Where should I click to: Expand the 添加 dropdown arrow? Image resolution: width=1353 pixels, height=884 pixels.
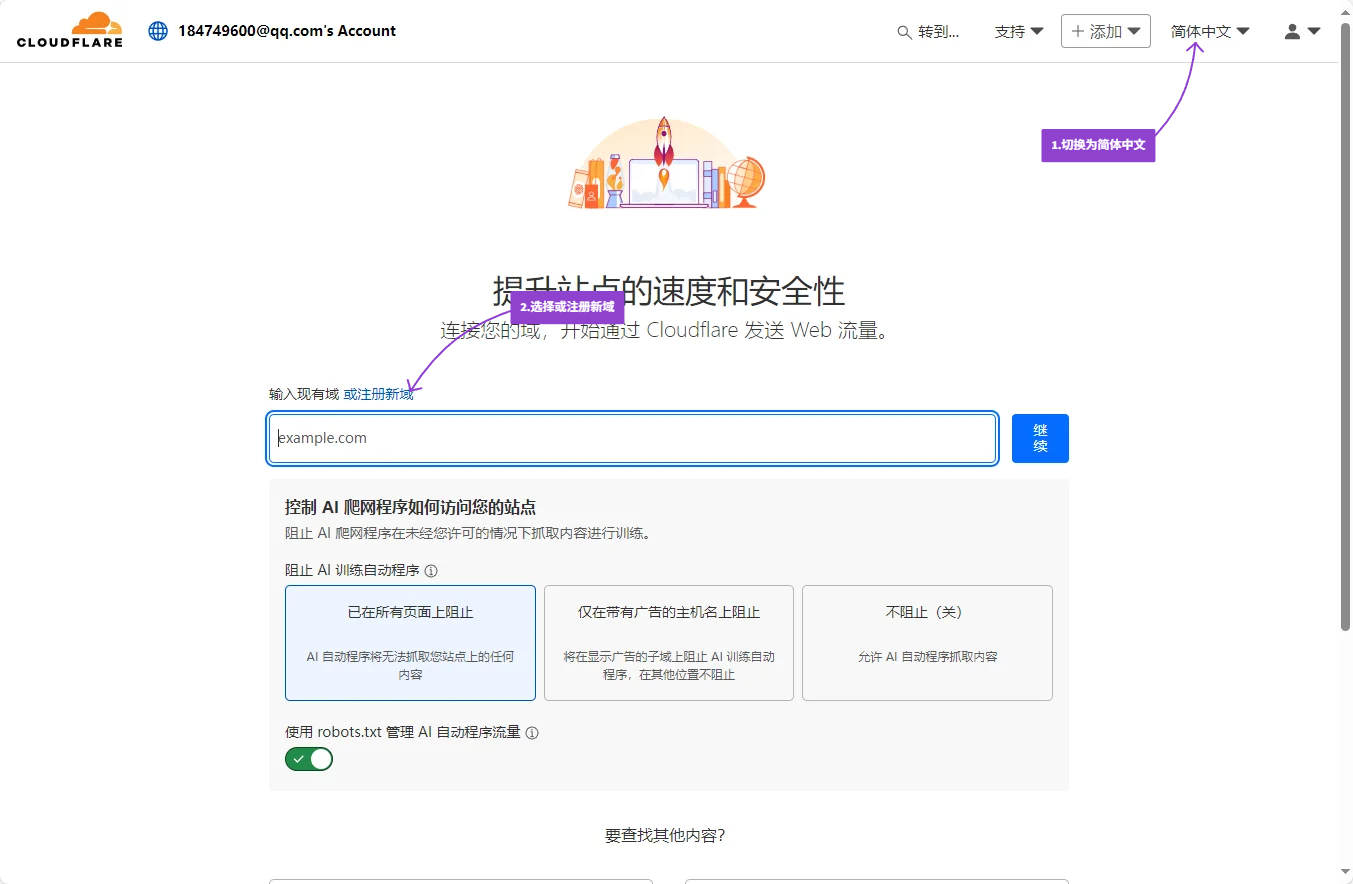point(1134,31)
